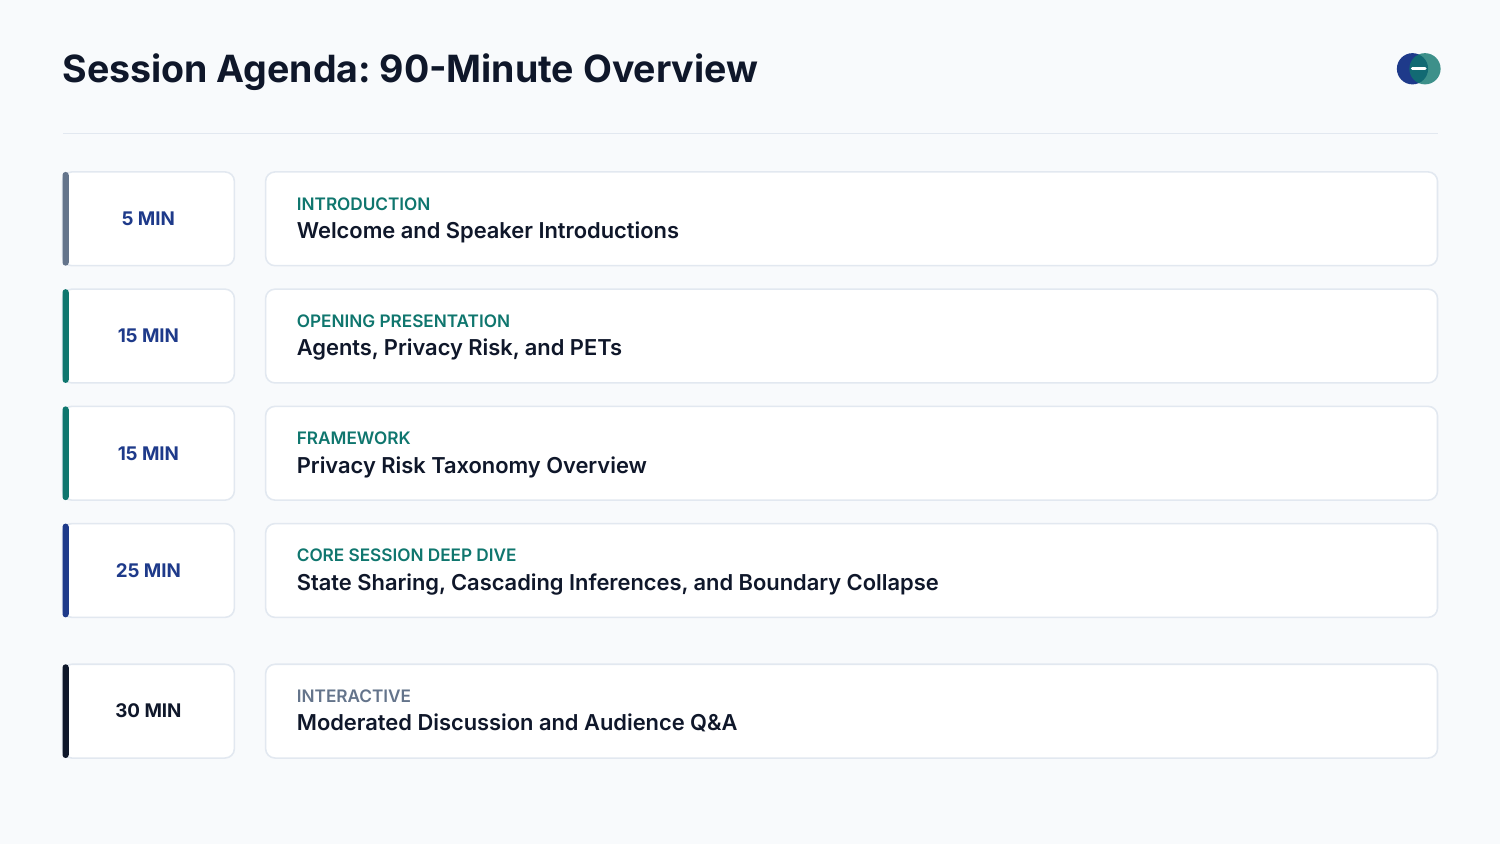The image size is (1500, 844).
Task: Click the "FRAMEWORK" label
Action: click(353, 438)
